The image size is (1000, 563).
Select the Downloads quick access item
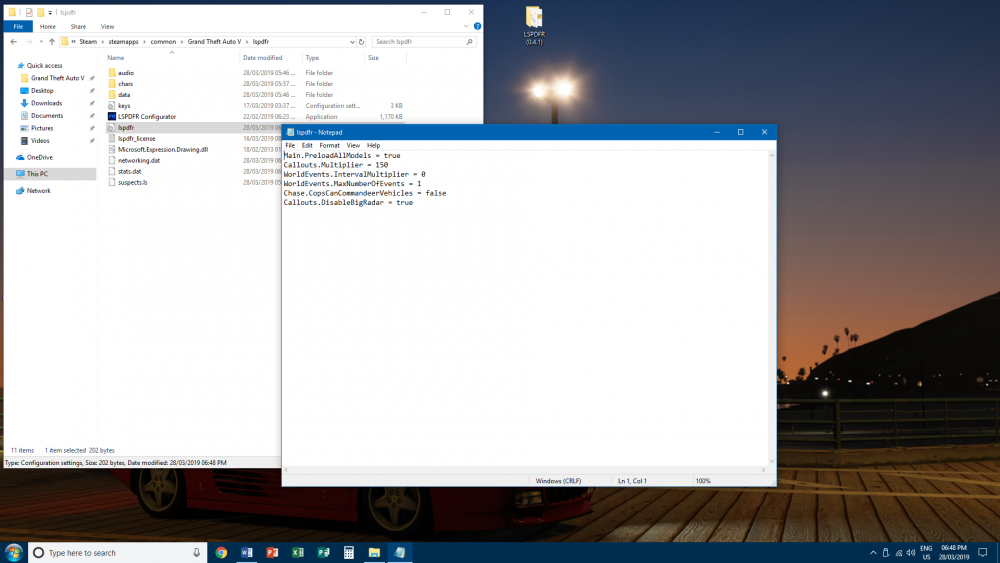coord(46,103)
